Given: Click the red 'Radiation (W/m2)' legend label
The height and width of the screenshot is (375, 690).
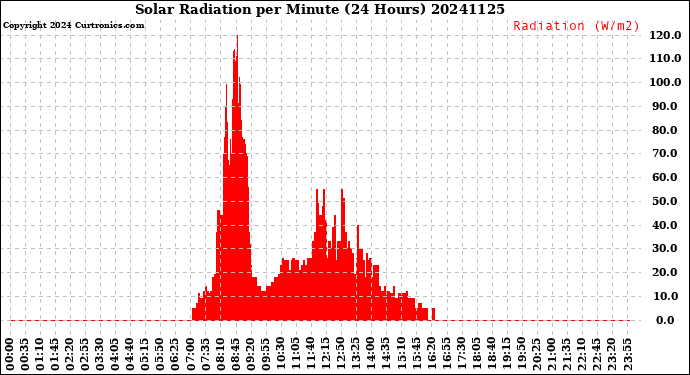Looking at the screenshot, I should pyautogui.click(x=576, y=26).
